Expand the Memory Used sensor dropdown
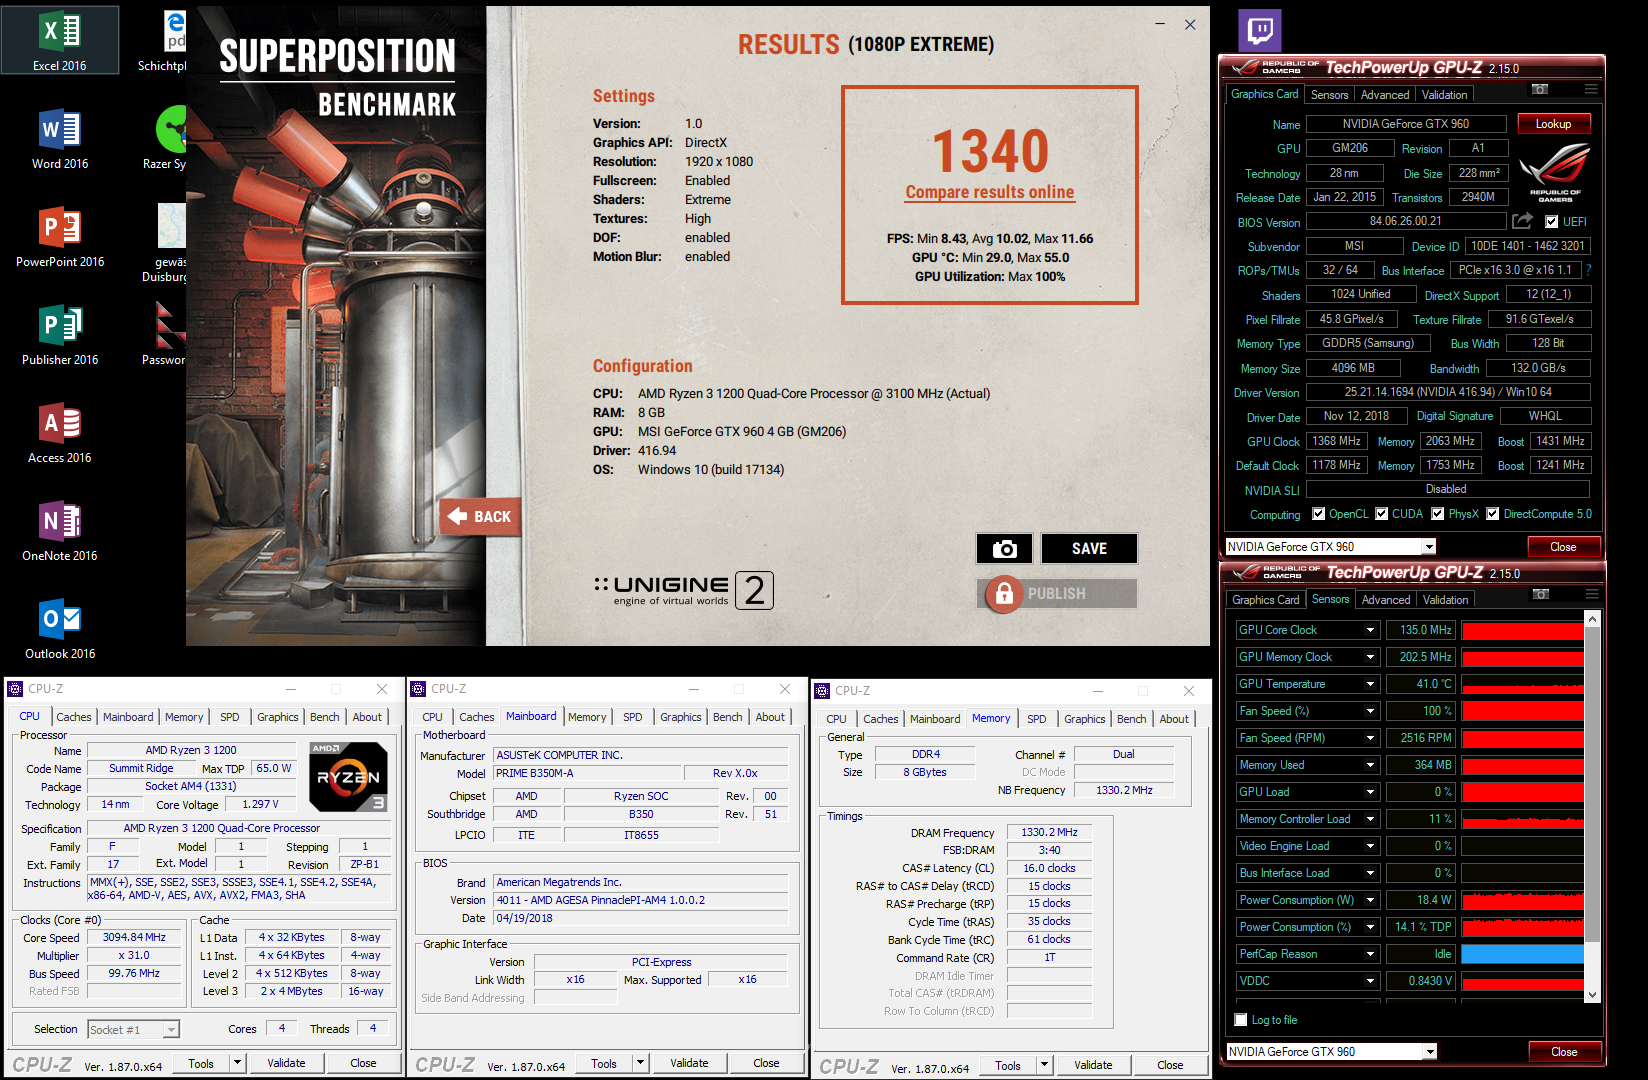The image size is (1648, 1080). coord(1370,765)
